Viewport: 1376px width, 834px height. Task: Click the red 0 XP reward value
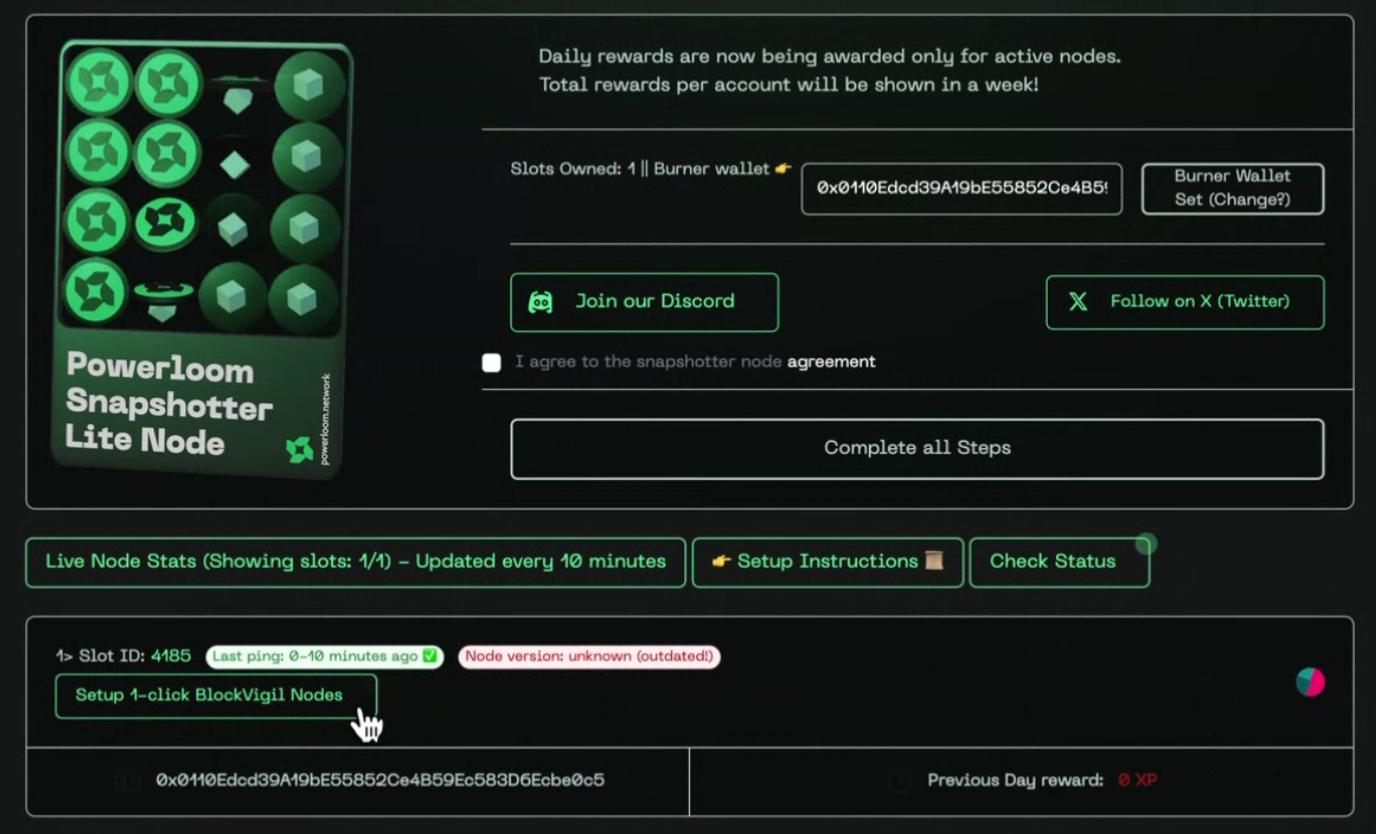(x=1137, y=780)
